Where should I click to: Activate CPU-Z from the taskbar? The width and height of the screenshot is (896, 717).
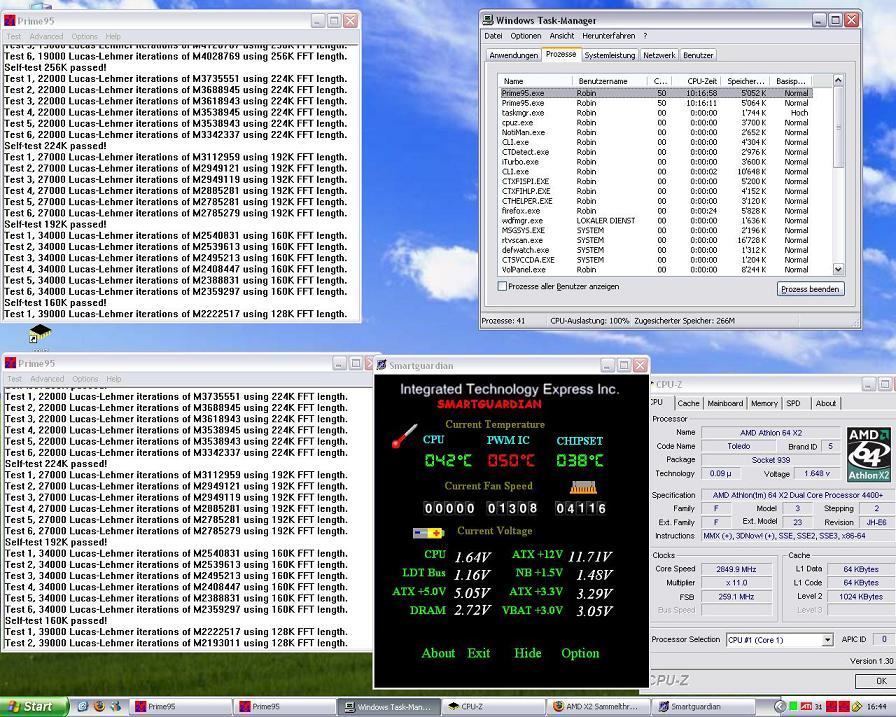coord(493,707)
